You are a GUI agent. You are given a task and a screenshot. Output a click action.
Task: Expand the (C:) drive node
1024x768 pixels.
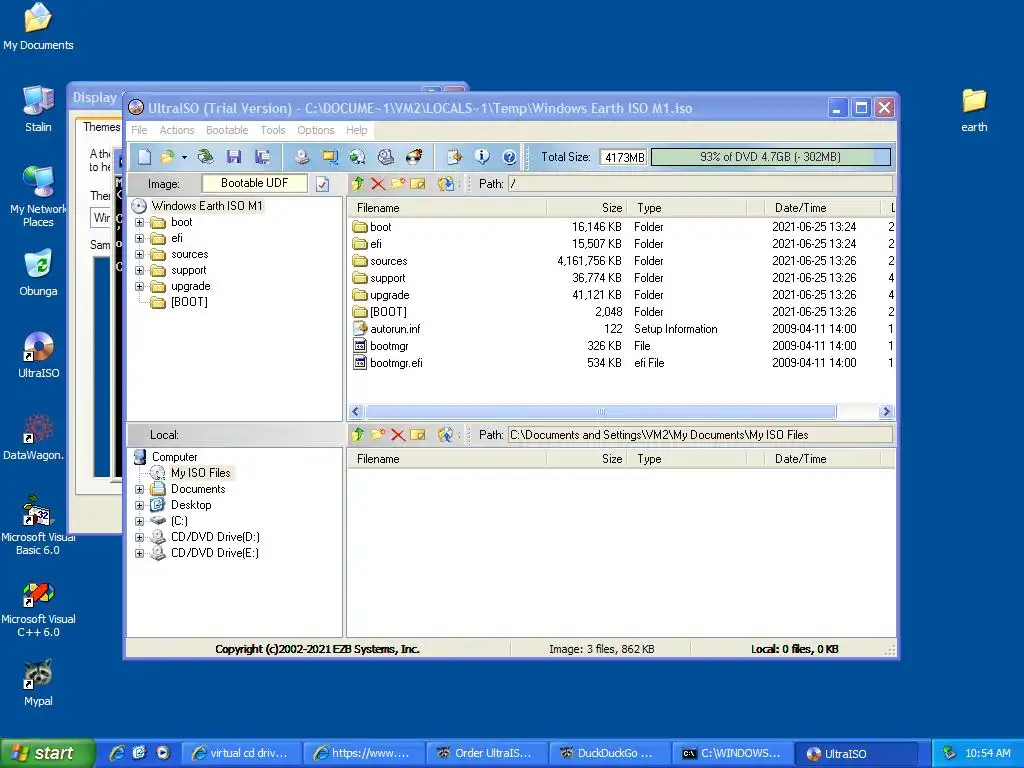[x=139, y=521]
